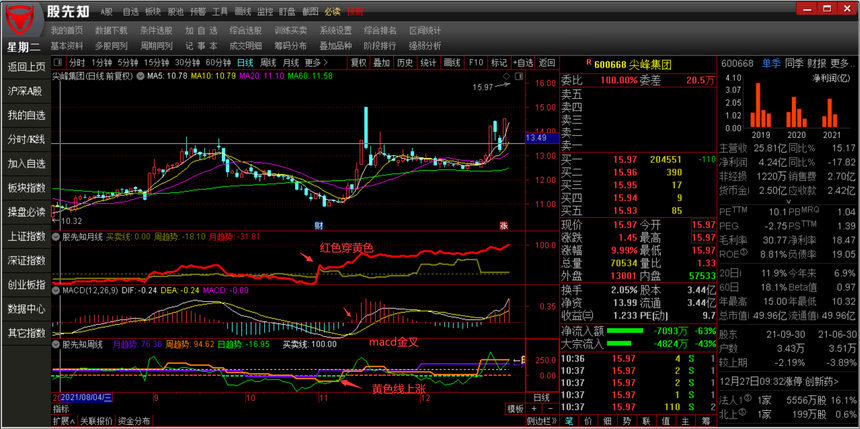This screenshot has height=429, width=860.
Task: Open indicator dropdown beside 尖峰集团(日线 前复权)
Action: coord(140,76)
